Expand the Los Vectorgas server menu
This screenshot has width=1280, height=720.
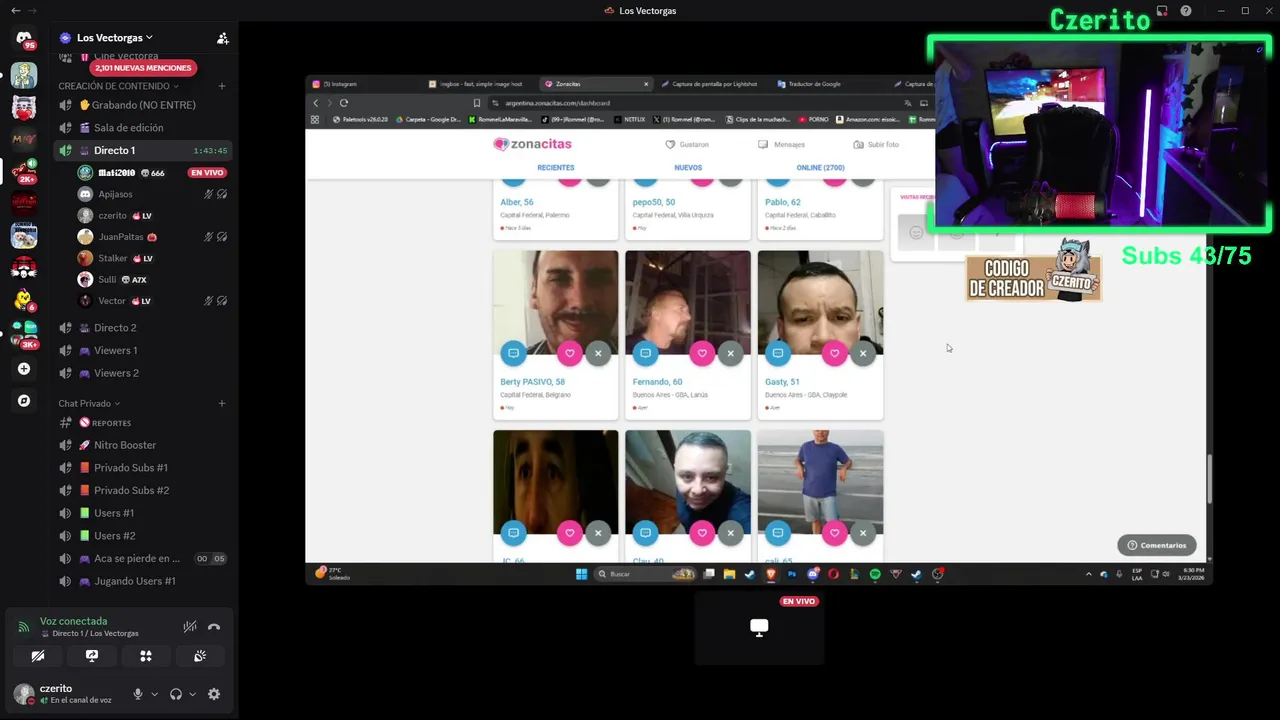point(115,38)
